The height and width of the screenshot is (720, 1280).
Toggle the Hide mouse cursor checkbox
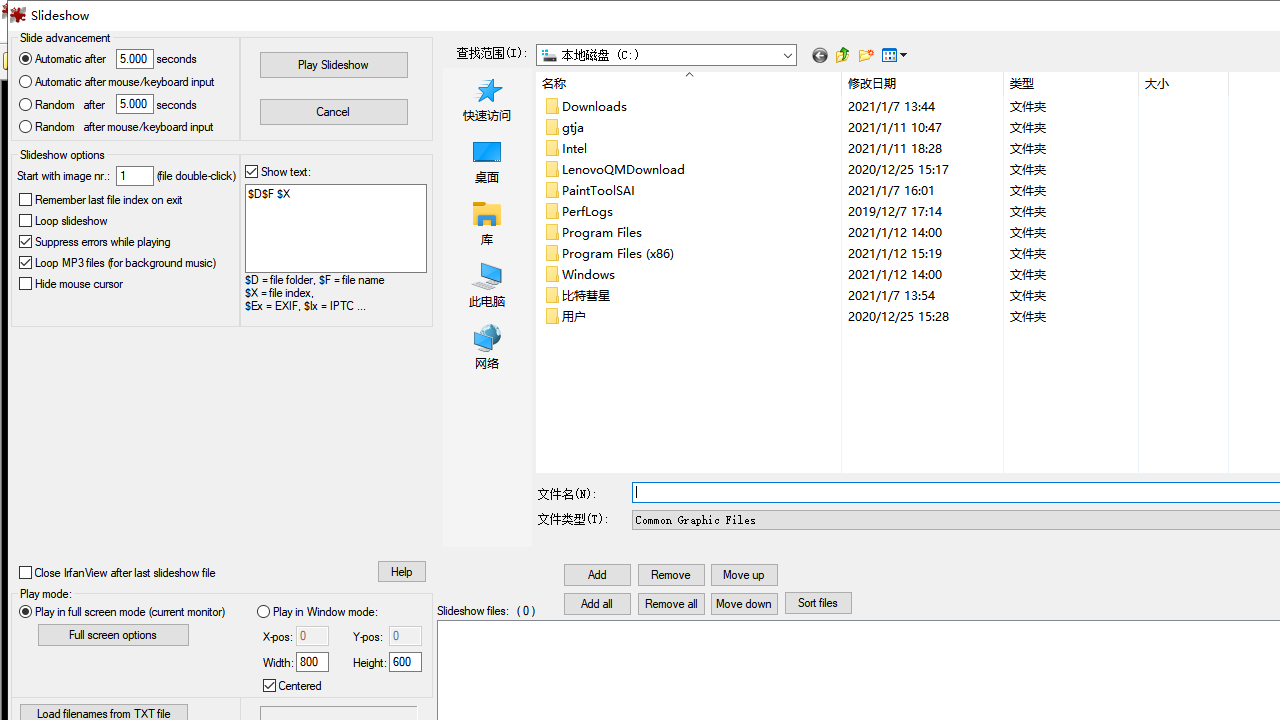26,284
